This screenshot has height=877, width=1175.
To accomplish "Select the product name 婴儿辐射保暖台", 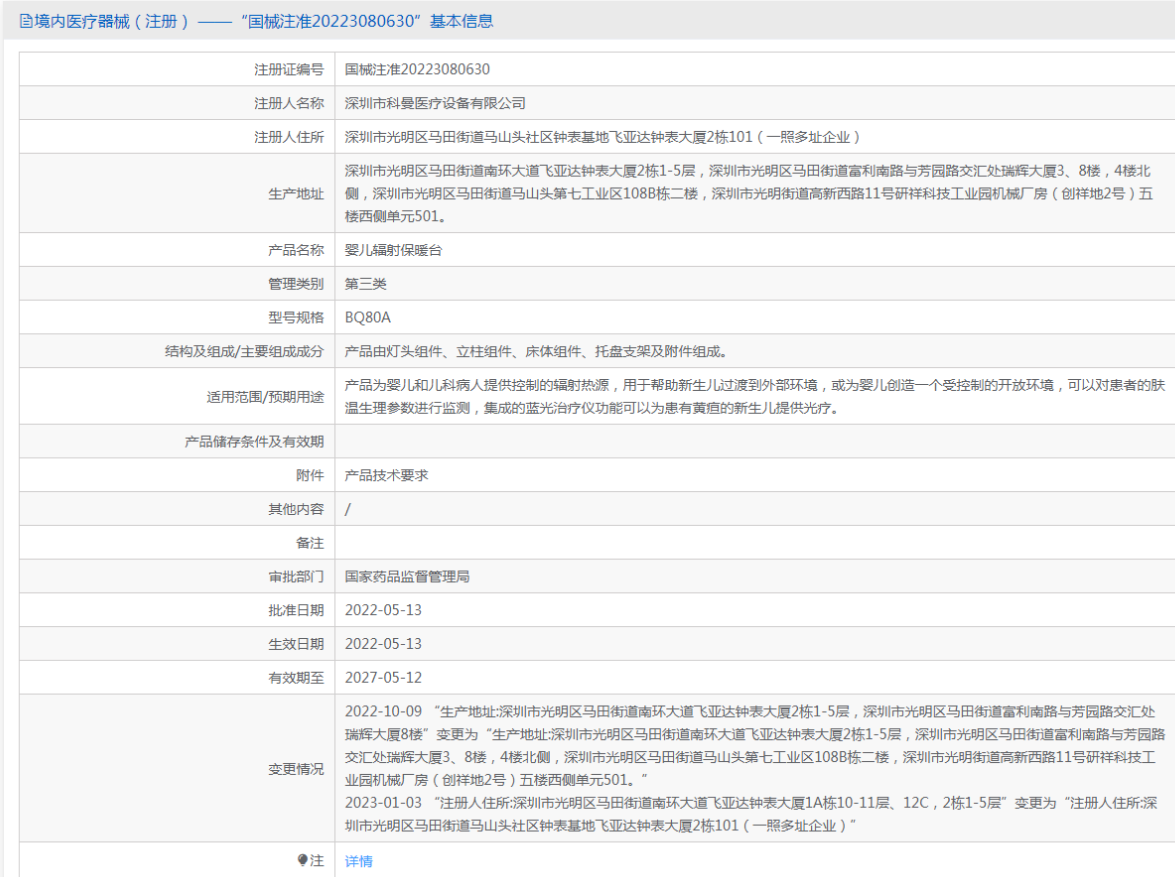I will point(393,250).
